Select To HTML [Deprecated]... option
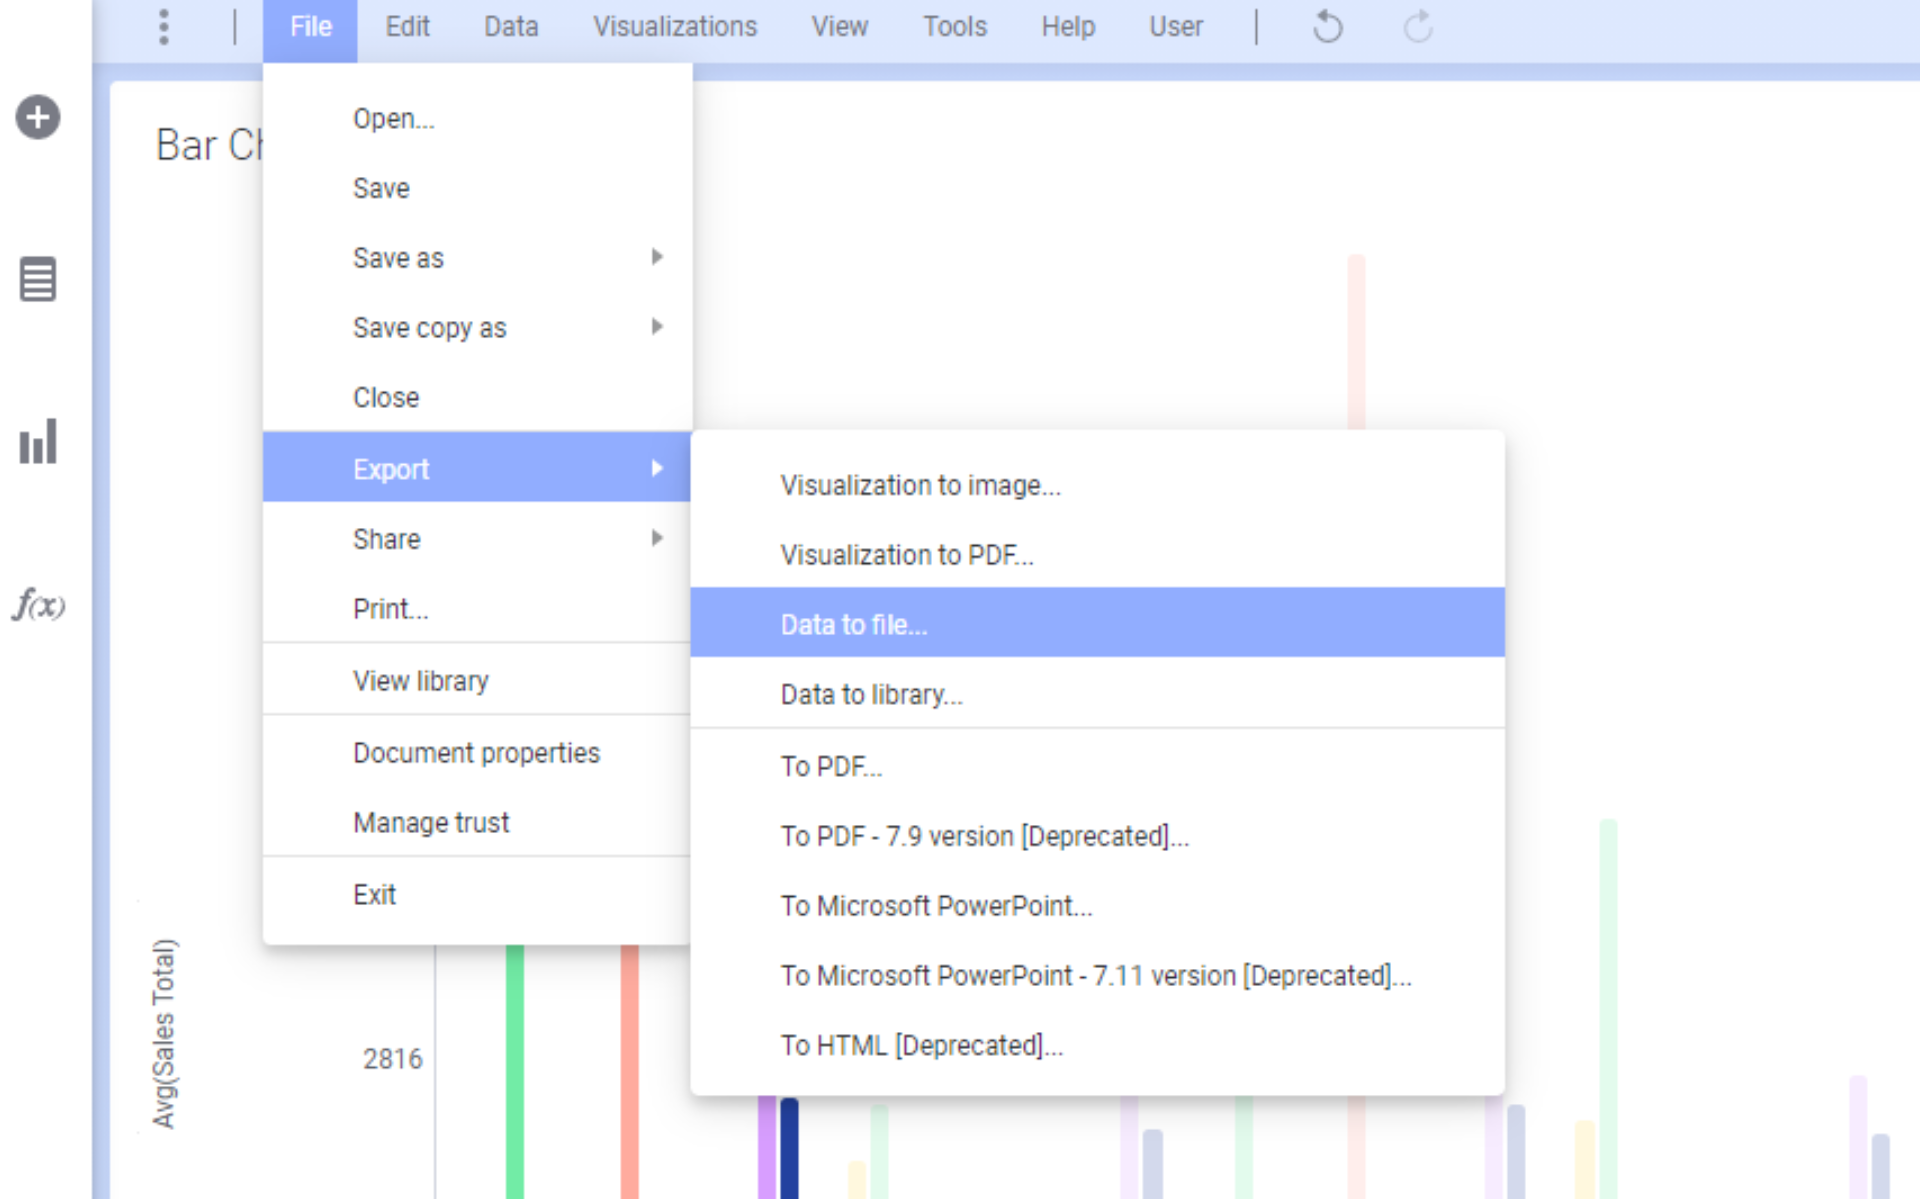 [1097, 1046]
